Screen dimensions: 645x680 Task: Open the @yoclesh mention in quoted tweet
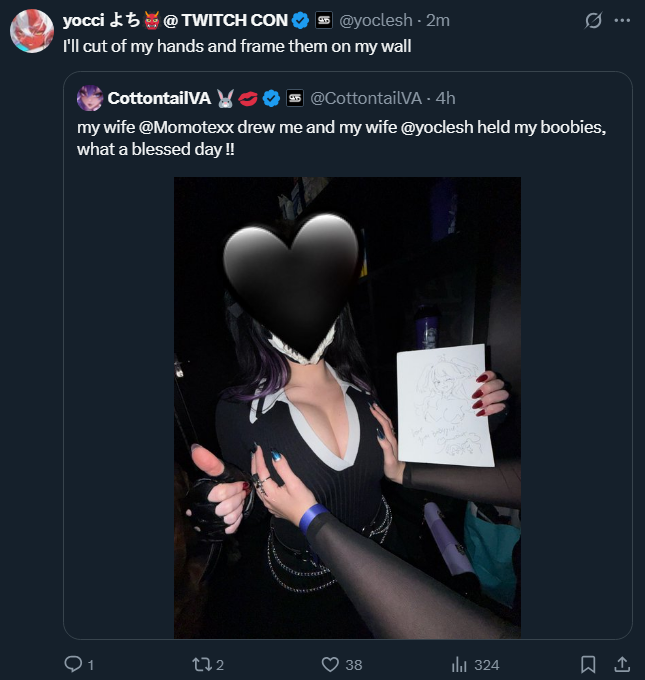437,127
